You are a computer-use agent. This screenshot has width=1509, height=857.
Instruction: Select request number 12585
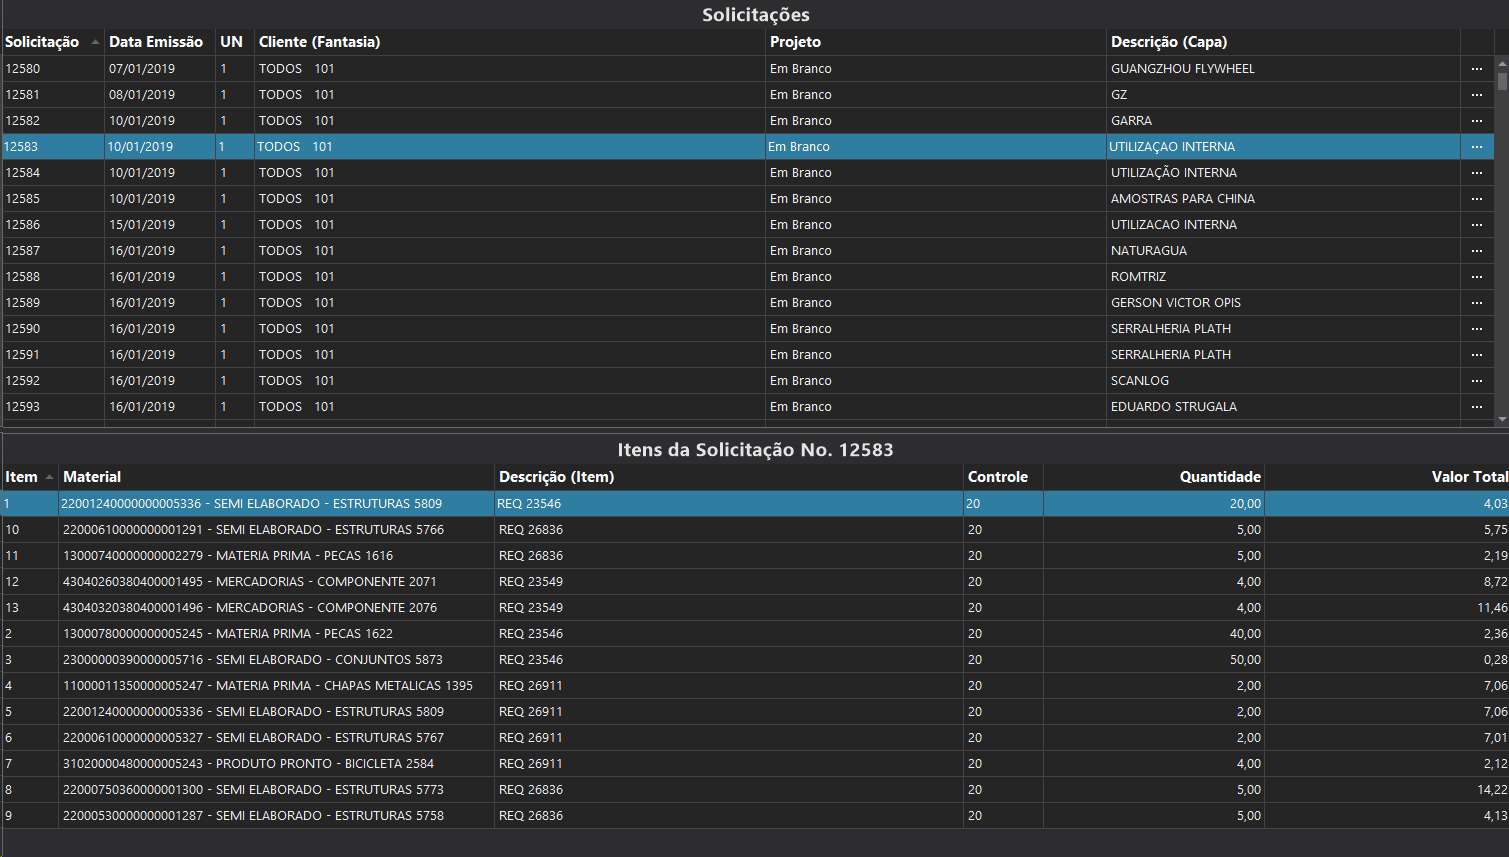tap(23, 199)
